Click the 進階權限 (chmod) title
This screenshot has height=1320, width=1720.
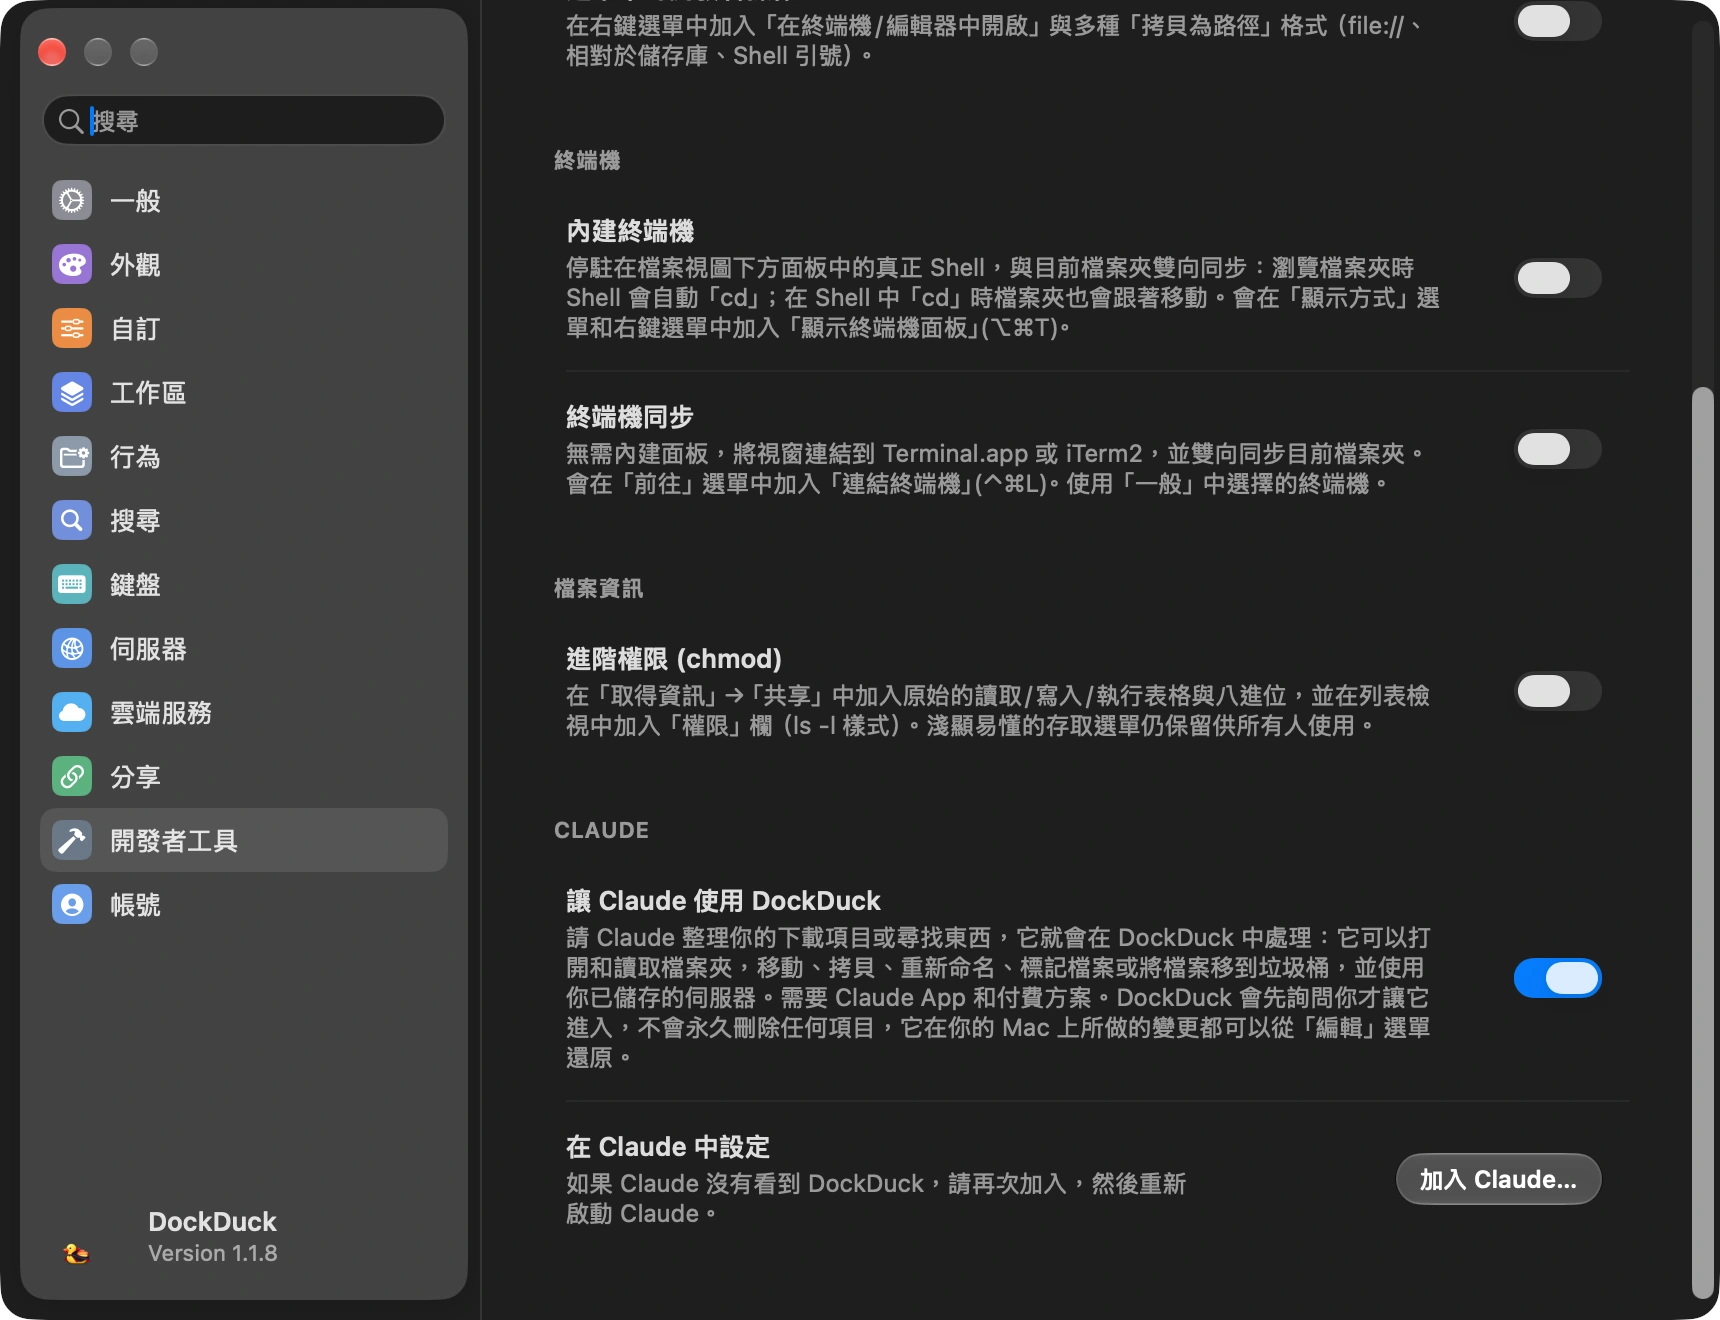[x=674, y=659]
